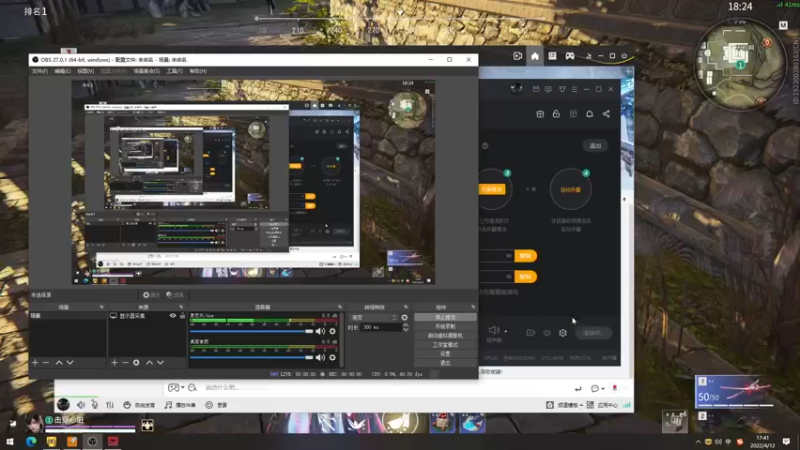This screenshot has height=450, width=800.
Task: Remove the selected scene with minus icon
Action: [46, 362]
